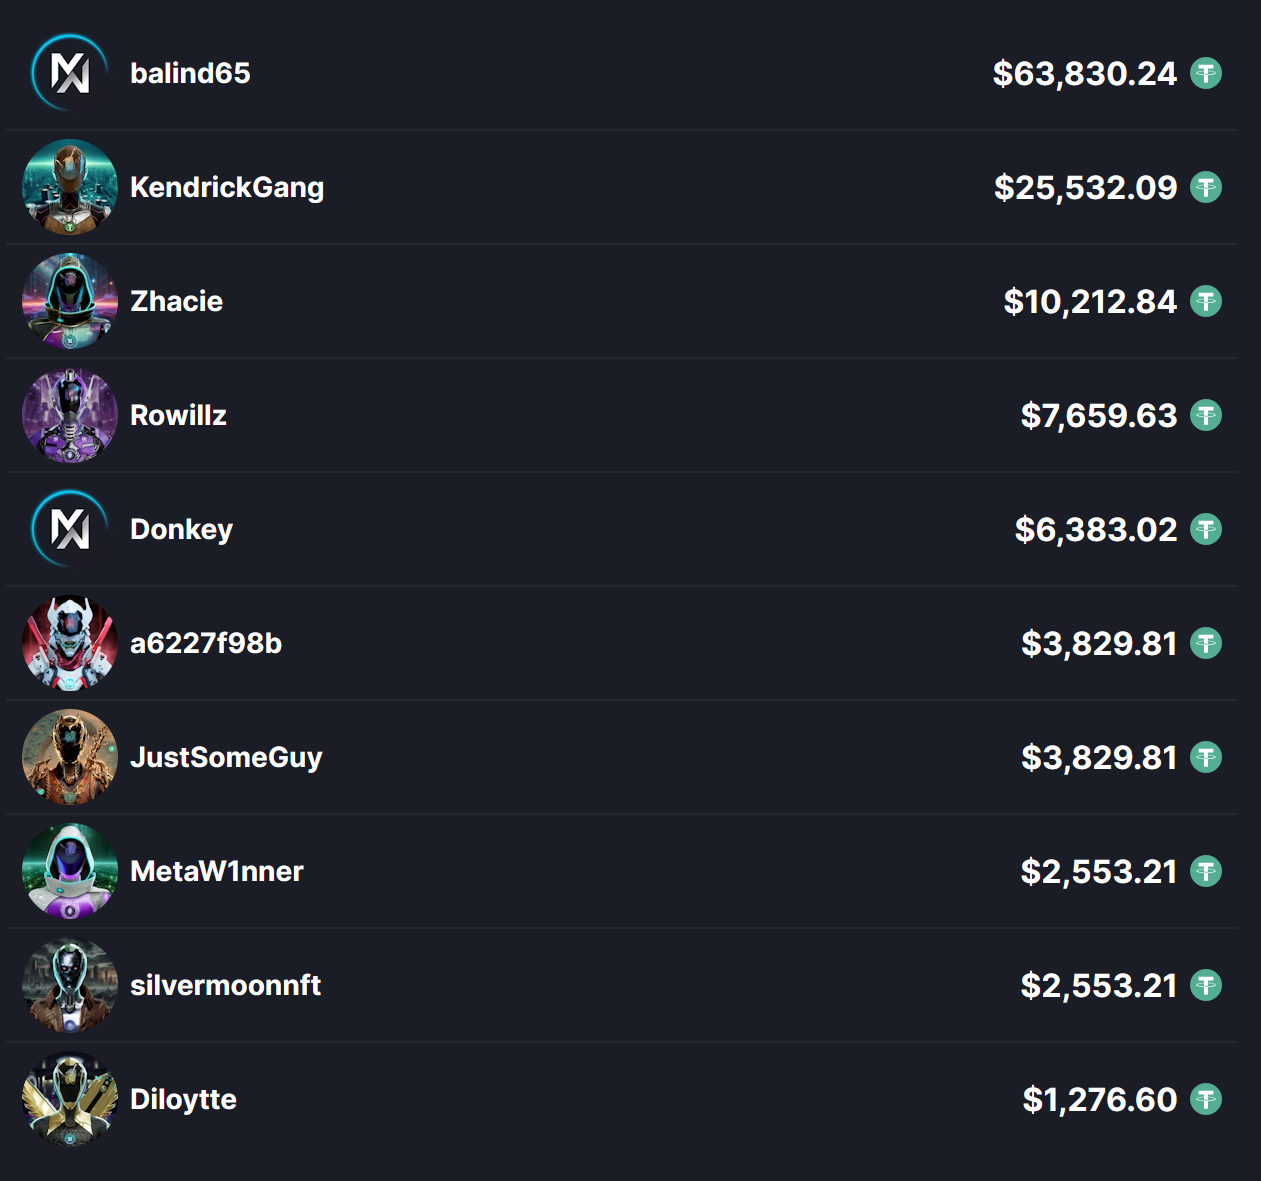Screen dimensions: 1261x1181
Task: Open Diloytte's winged golden avatar
Action: [70, 1099]
